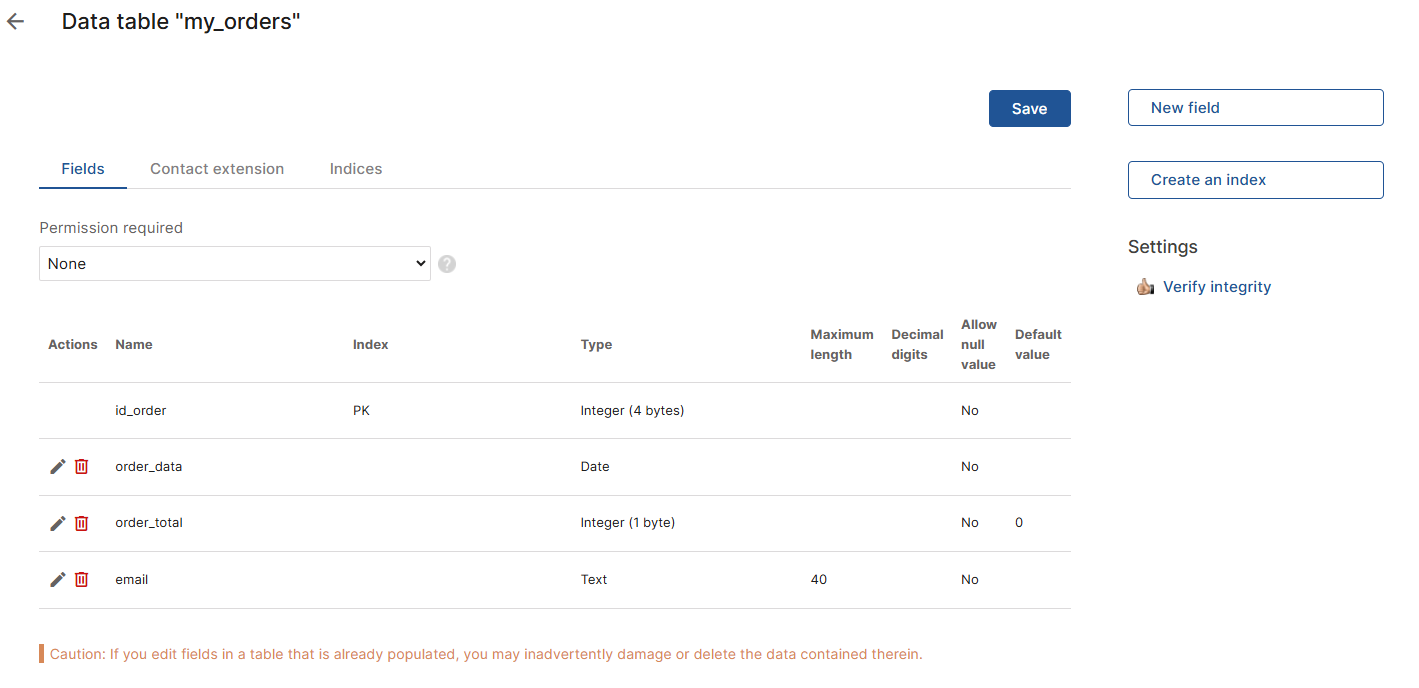Screen dimensions: 1419x688
Task: Open the Verify integrity link
Action: 1216,286
